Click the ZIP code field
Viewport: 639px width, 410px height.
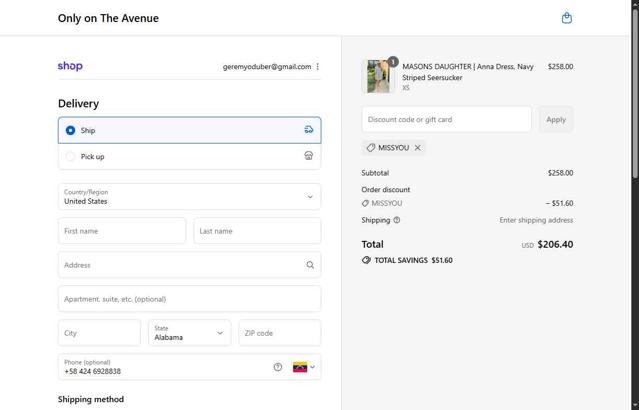(280, 333)
